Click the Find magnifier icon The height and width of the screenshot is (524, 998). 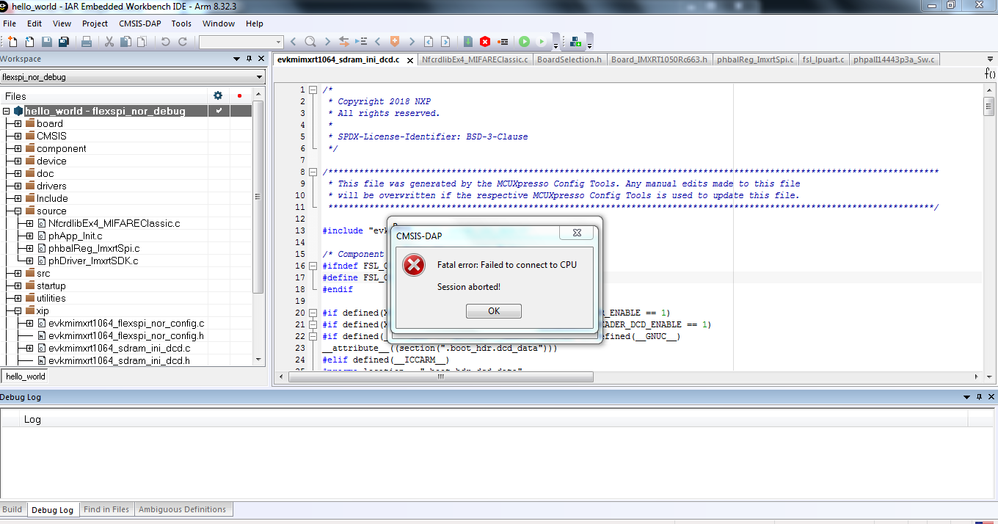pyautogui.click(x=310, y=41)
